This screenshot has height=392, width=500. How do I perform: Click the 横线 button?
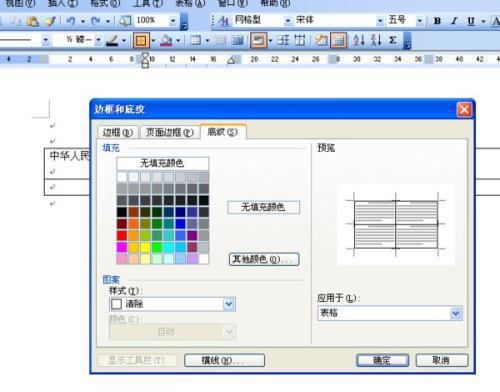224,360
